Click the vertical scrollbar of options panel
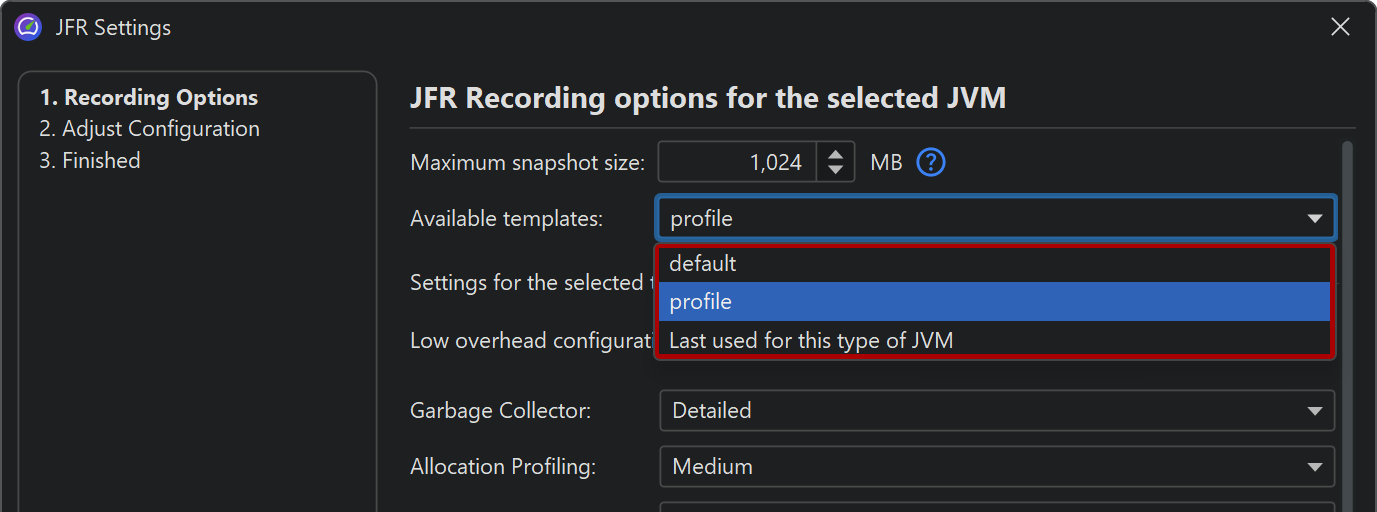Screen dimensions: 1377x512 pos(1346,300)
